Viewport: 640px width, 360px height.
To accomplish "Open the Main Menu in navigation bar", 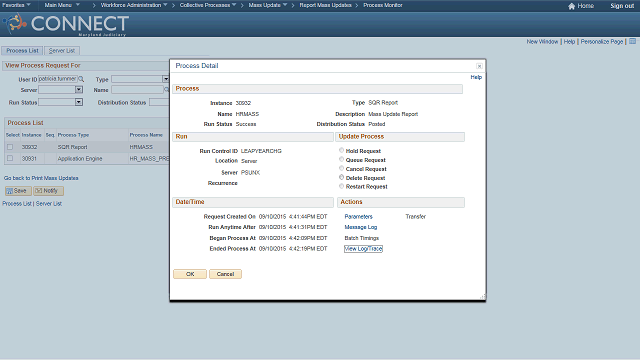I will 62,5.
